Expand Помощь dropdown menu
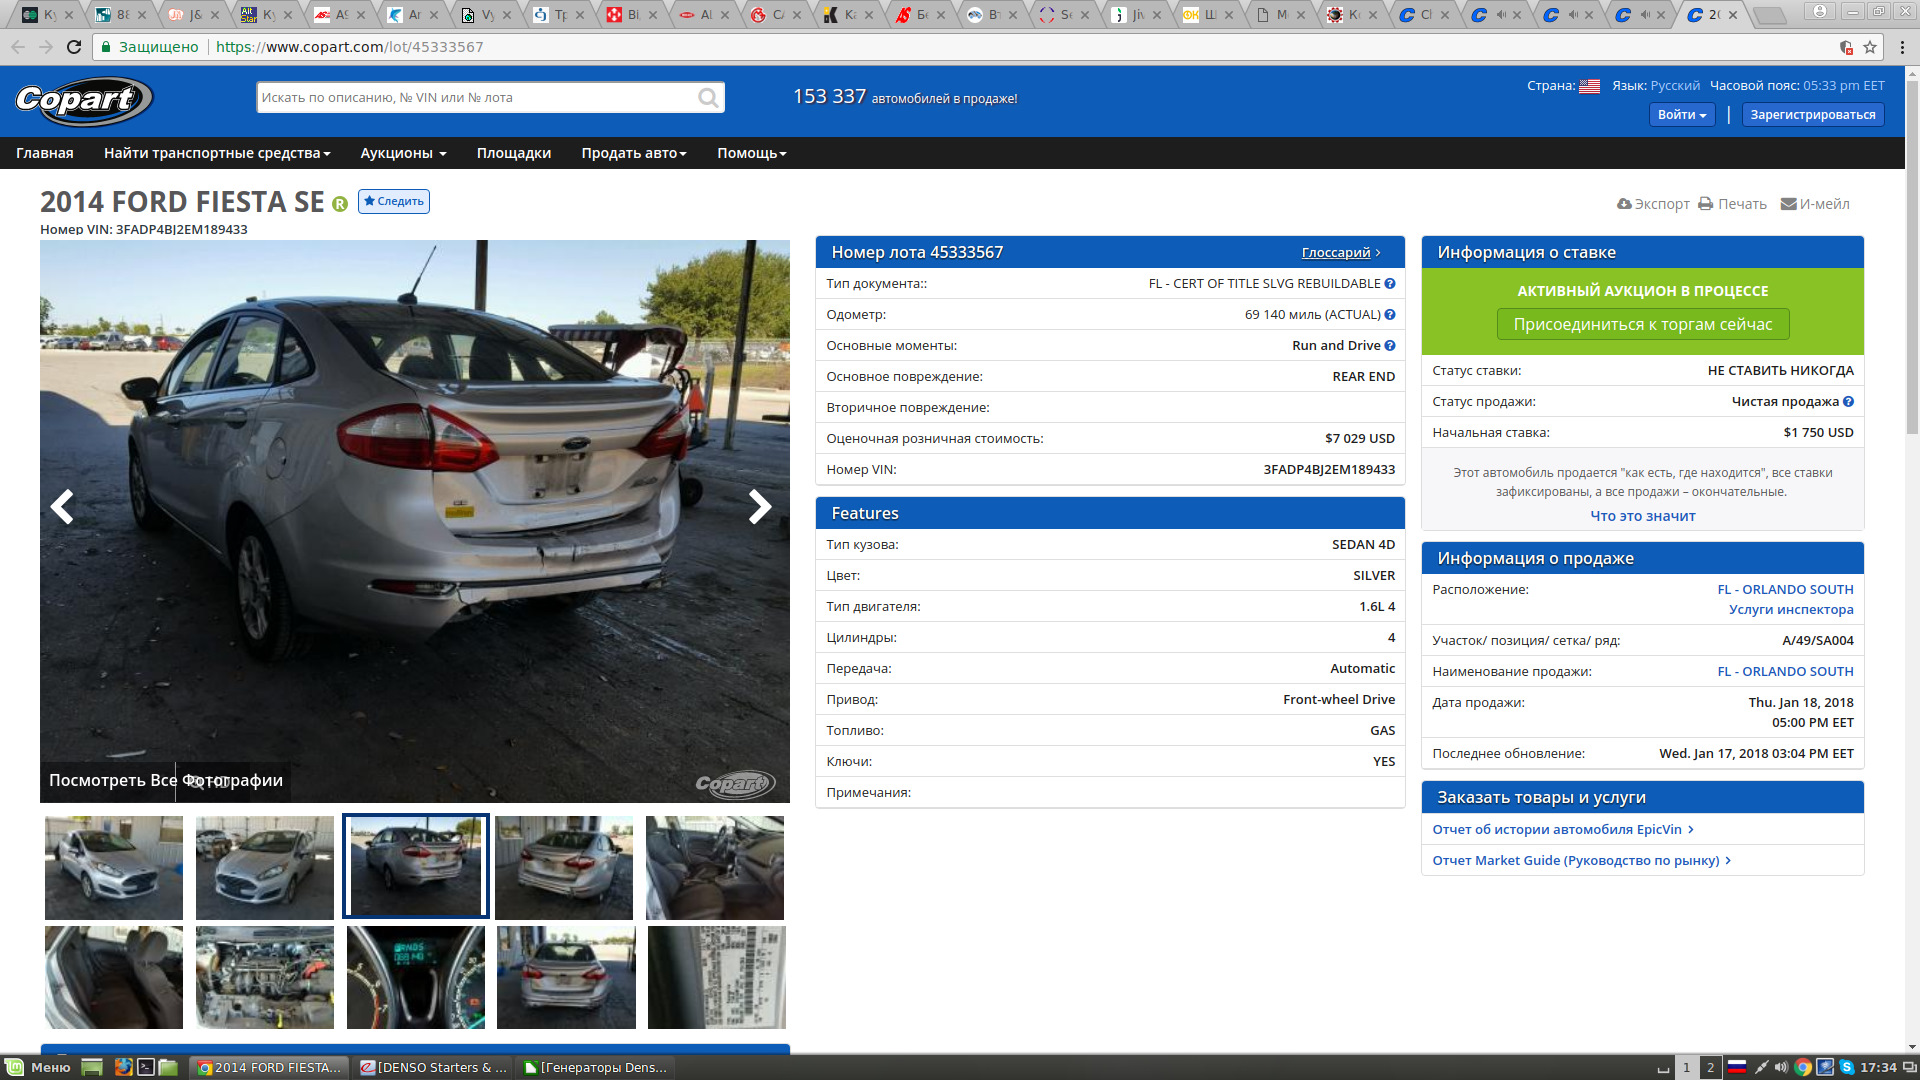This screenshot has height=1080, width=1920. (x=752, y=153)
